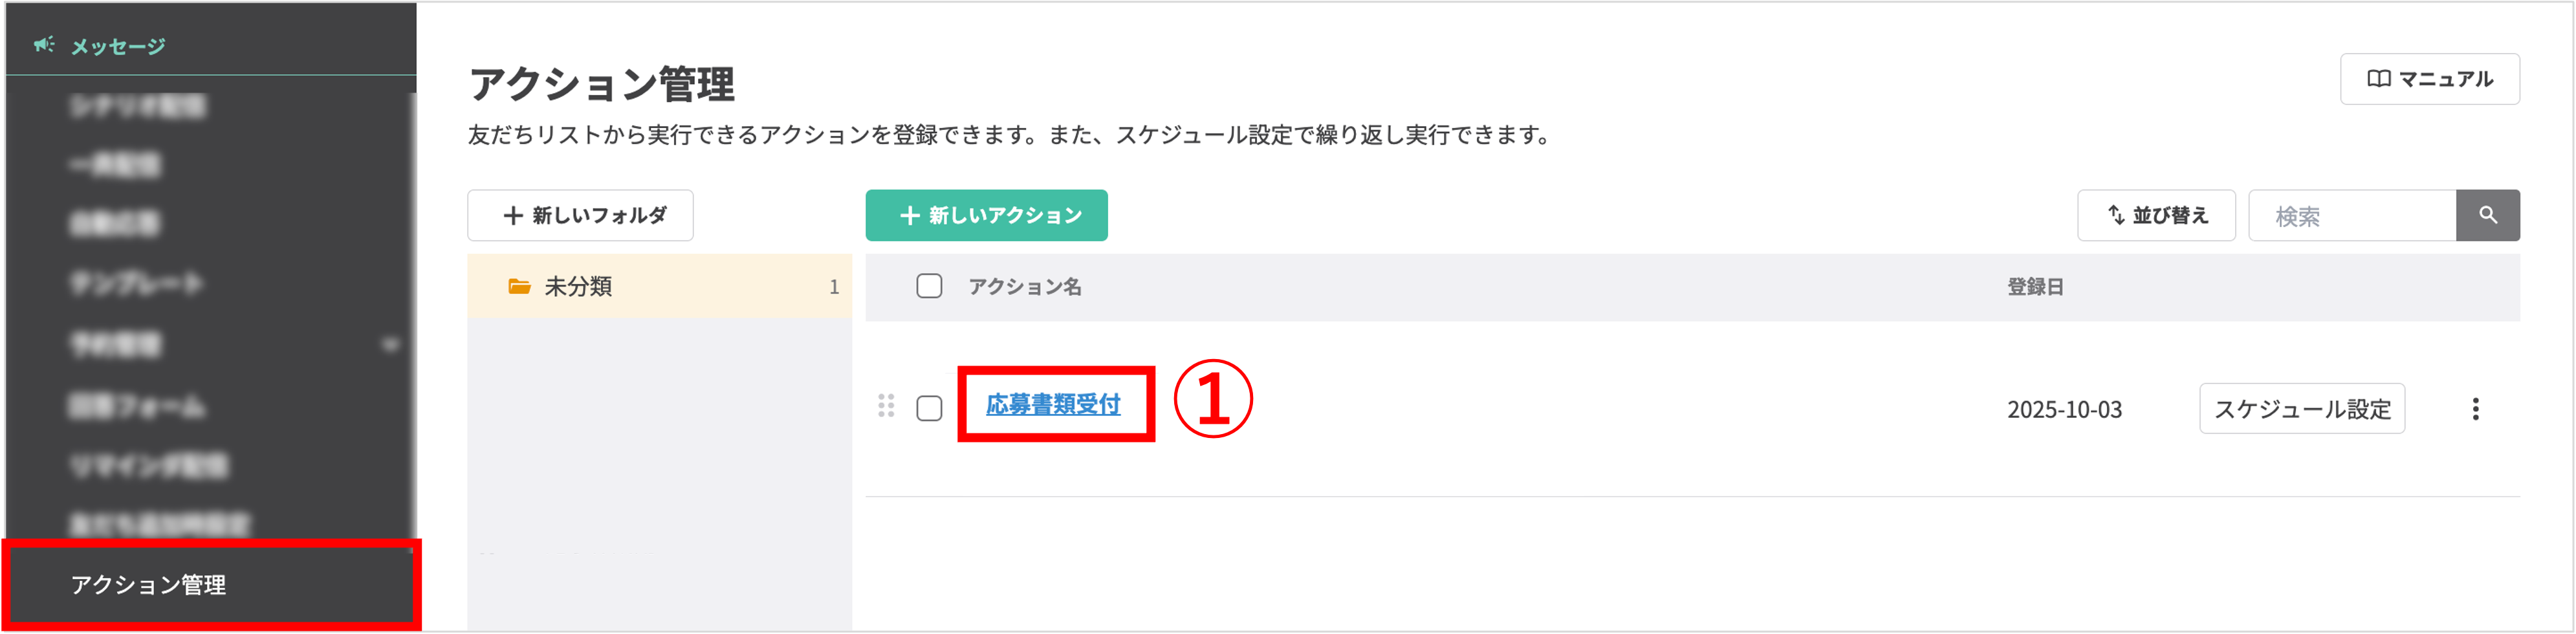The height and width of the screenshot is (634, 2576).
Task: Check the select-all checkbox in the アクション名 header
Action: pyautogui.click(x=929, y=286)
